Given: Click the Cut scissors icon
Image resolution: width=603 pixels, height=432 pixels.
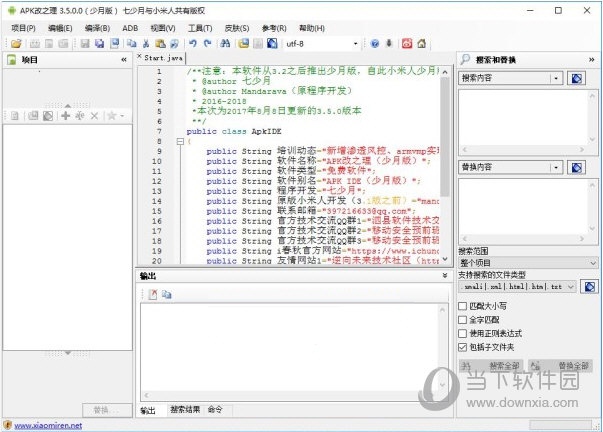Looking at the screenshot, I should (146, 43).
